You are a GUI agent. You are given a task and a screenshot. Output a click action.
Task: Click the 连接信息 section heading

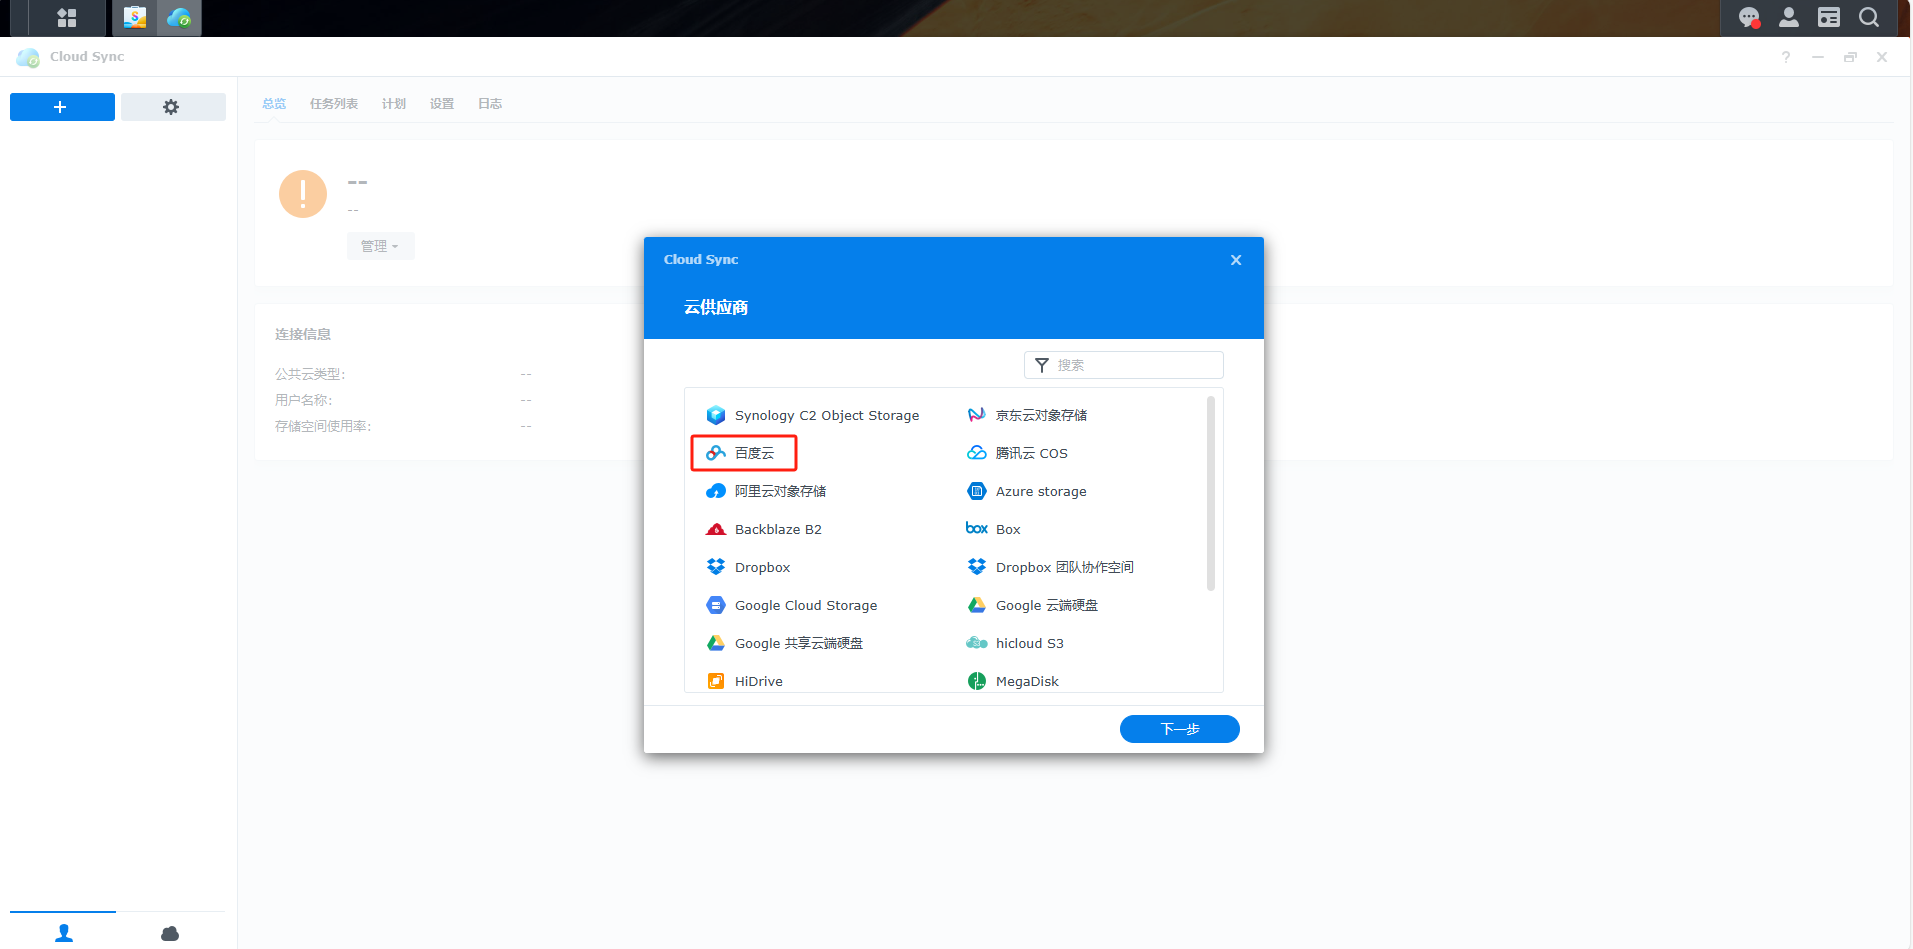(303, 334)
